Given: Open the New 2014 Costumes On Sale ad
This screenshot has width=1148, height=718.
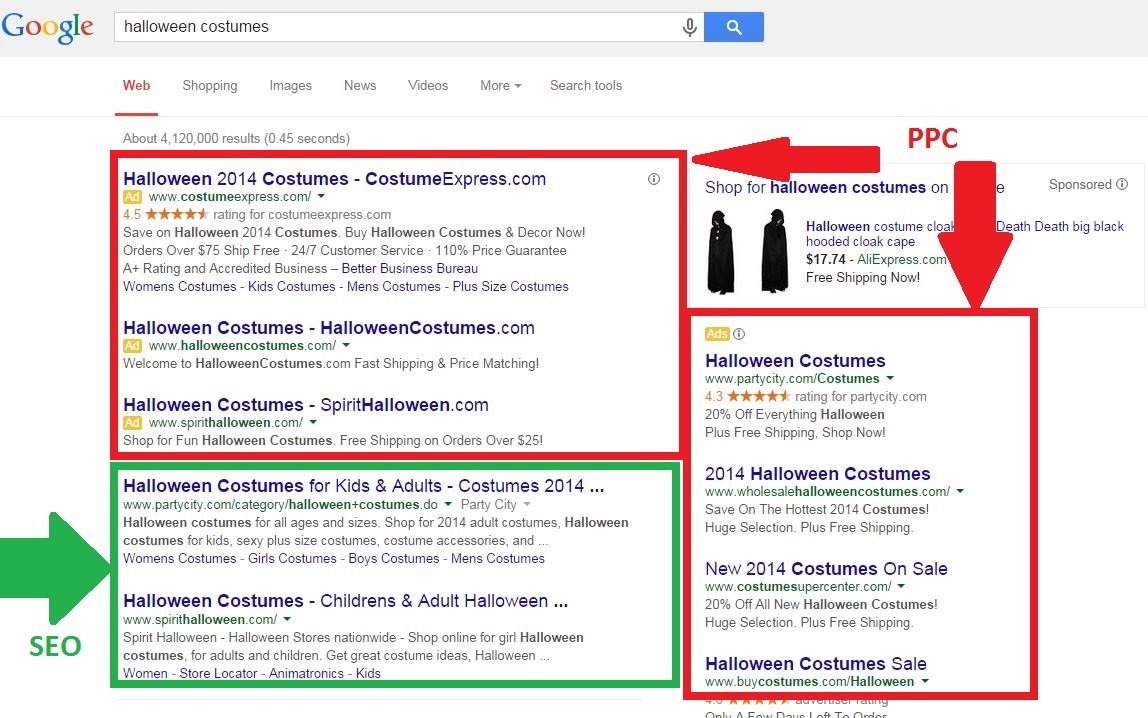Looking at the screenshot, I should [x=826, y=568].
